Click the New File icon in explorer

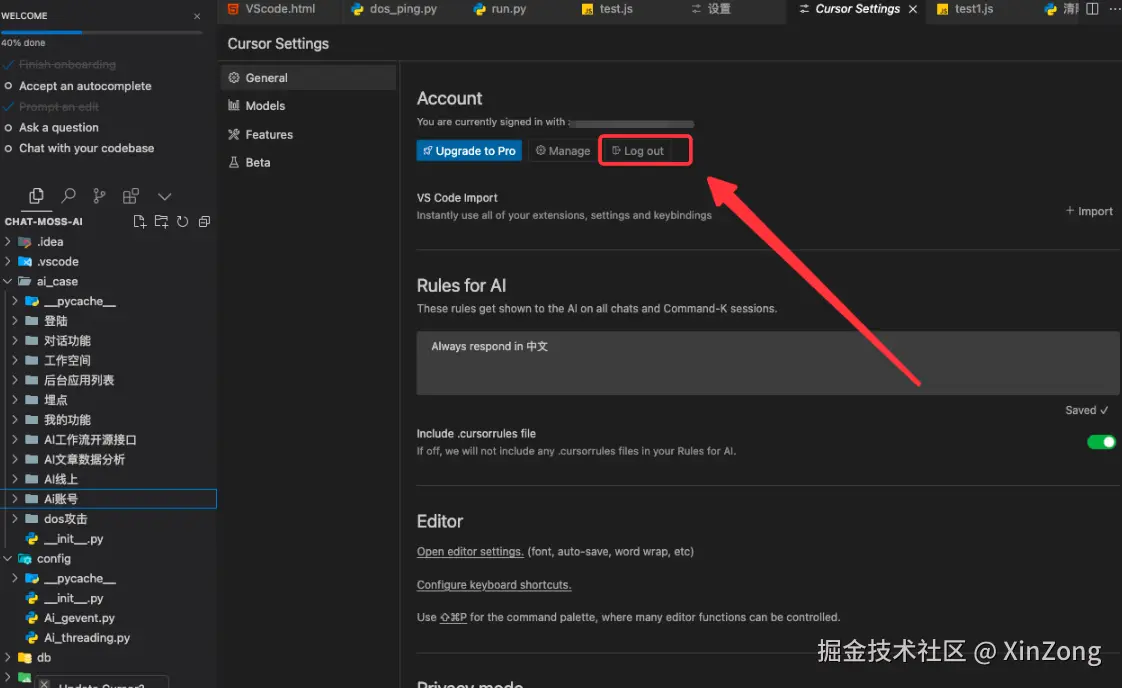click(140, 222)
